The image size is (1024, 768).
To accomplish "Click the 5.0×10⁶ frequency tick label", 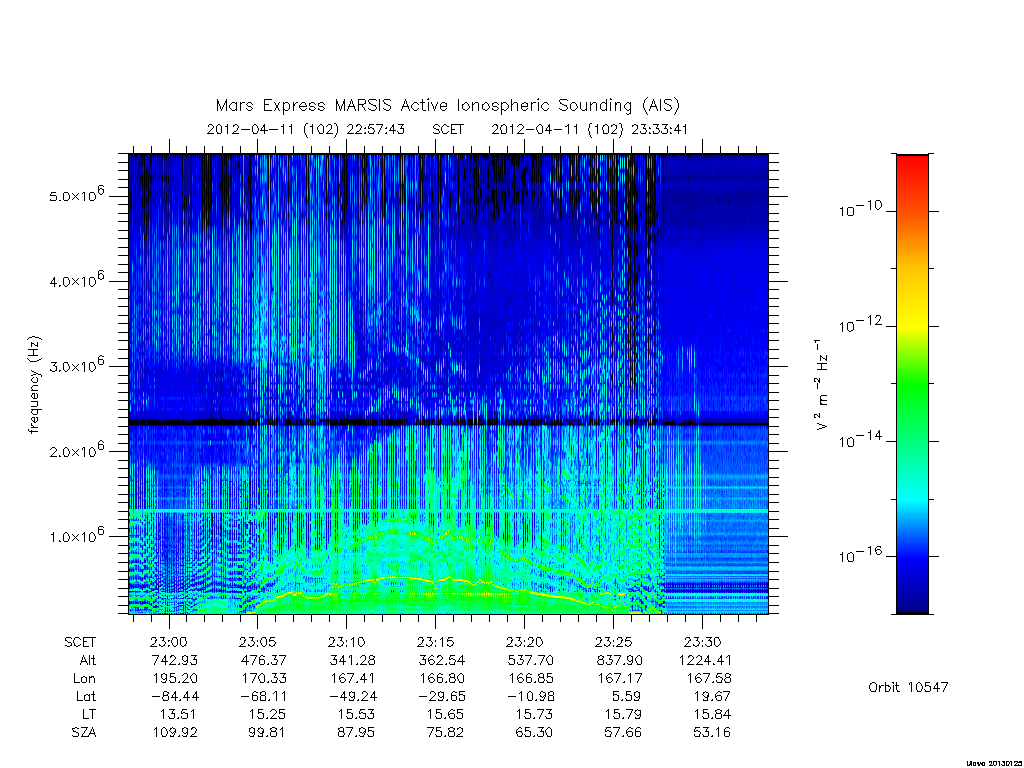I will point(76,195).
